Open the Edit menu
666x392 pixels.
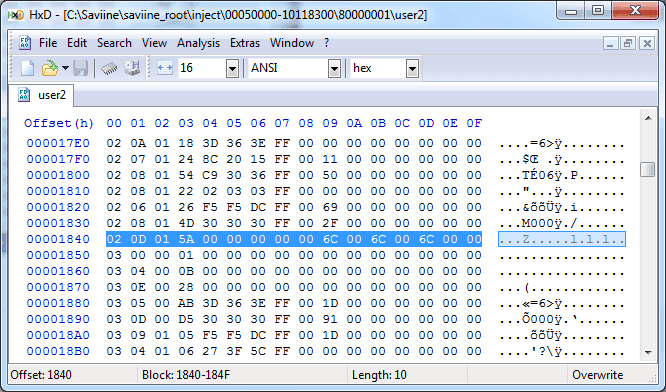[x=77, y=43]
